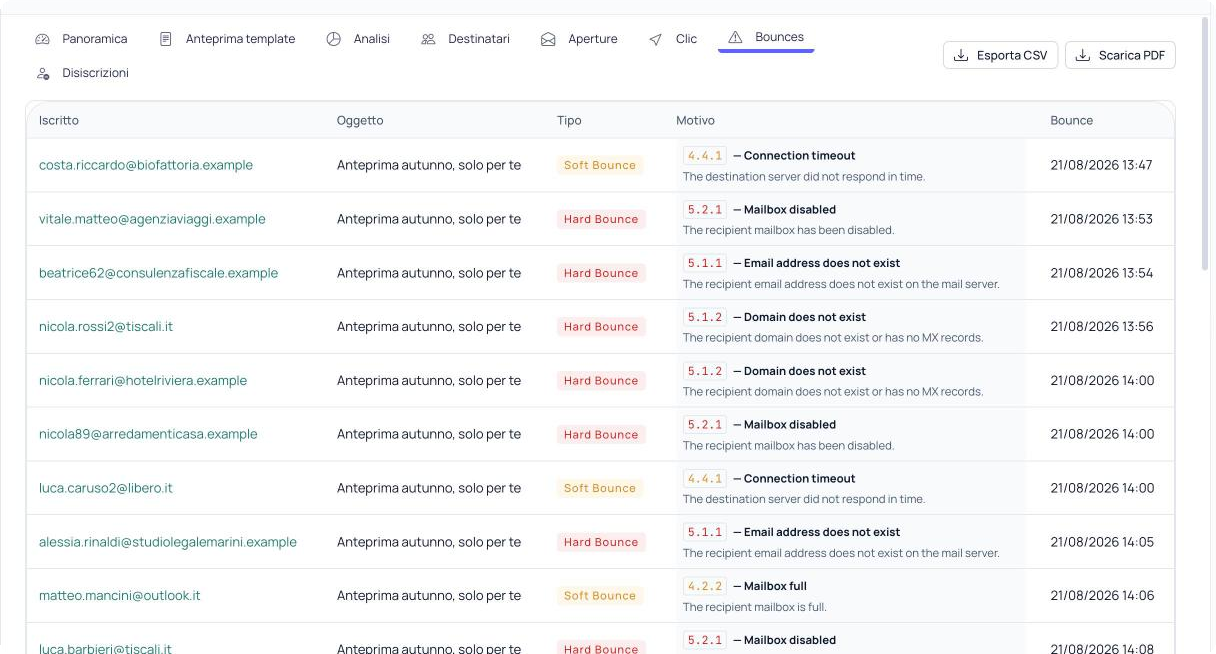Click the Oggetto column header
This screenshot has width=1216, height=654.
point(360,120)
